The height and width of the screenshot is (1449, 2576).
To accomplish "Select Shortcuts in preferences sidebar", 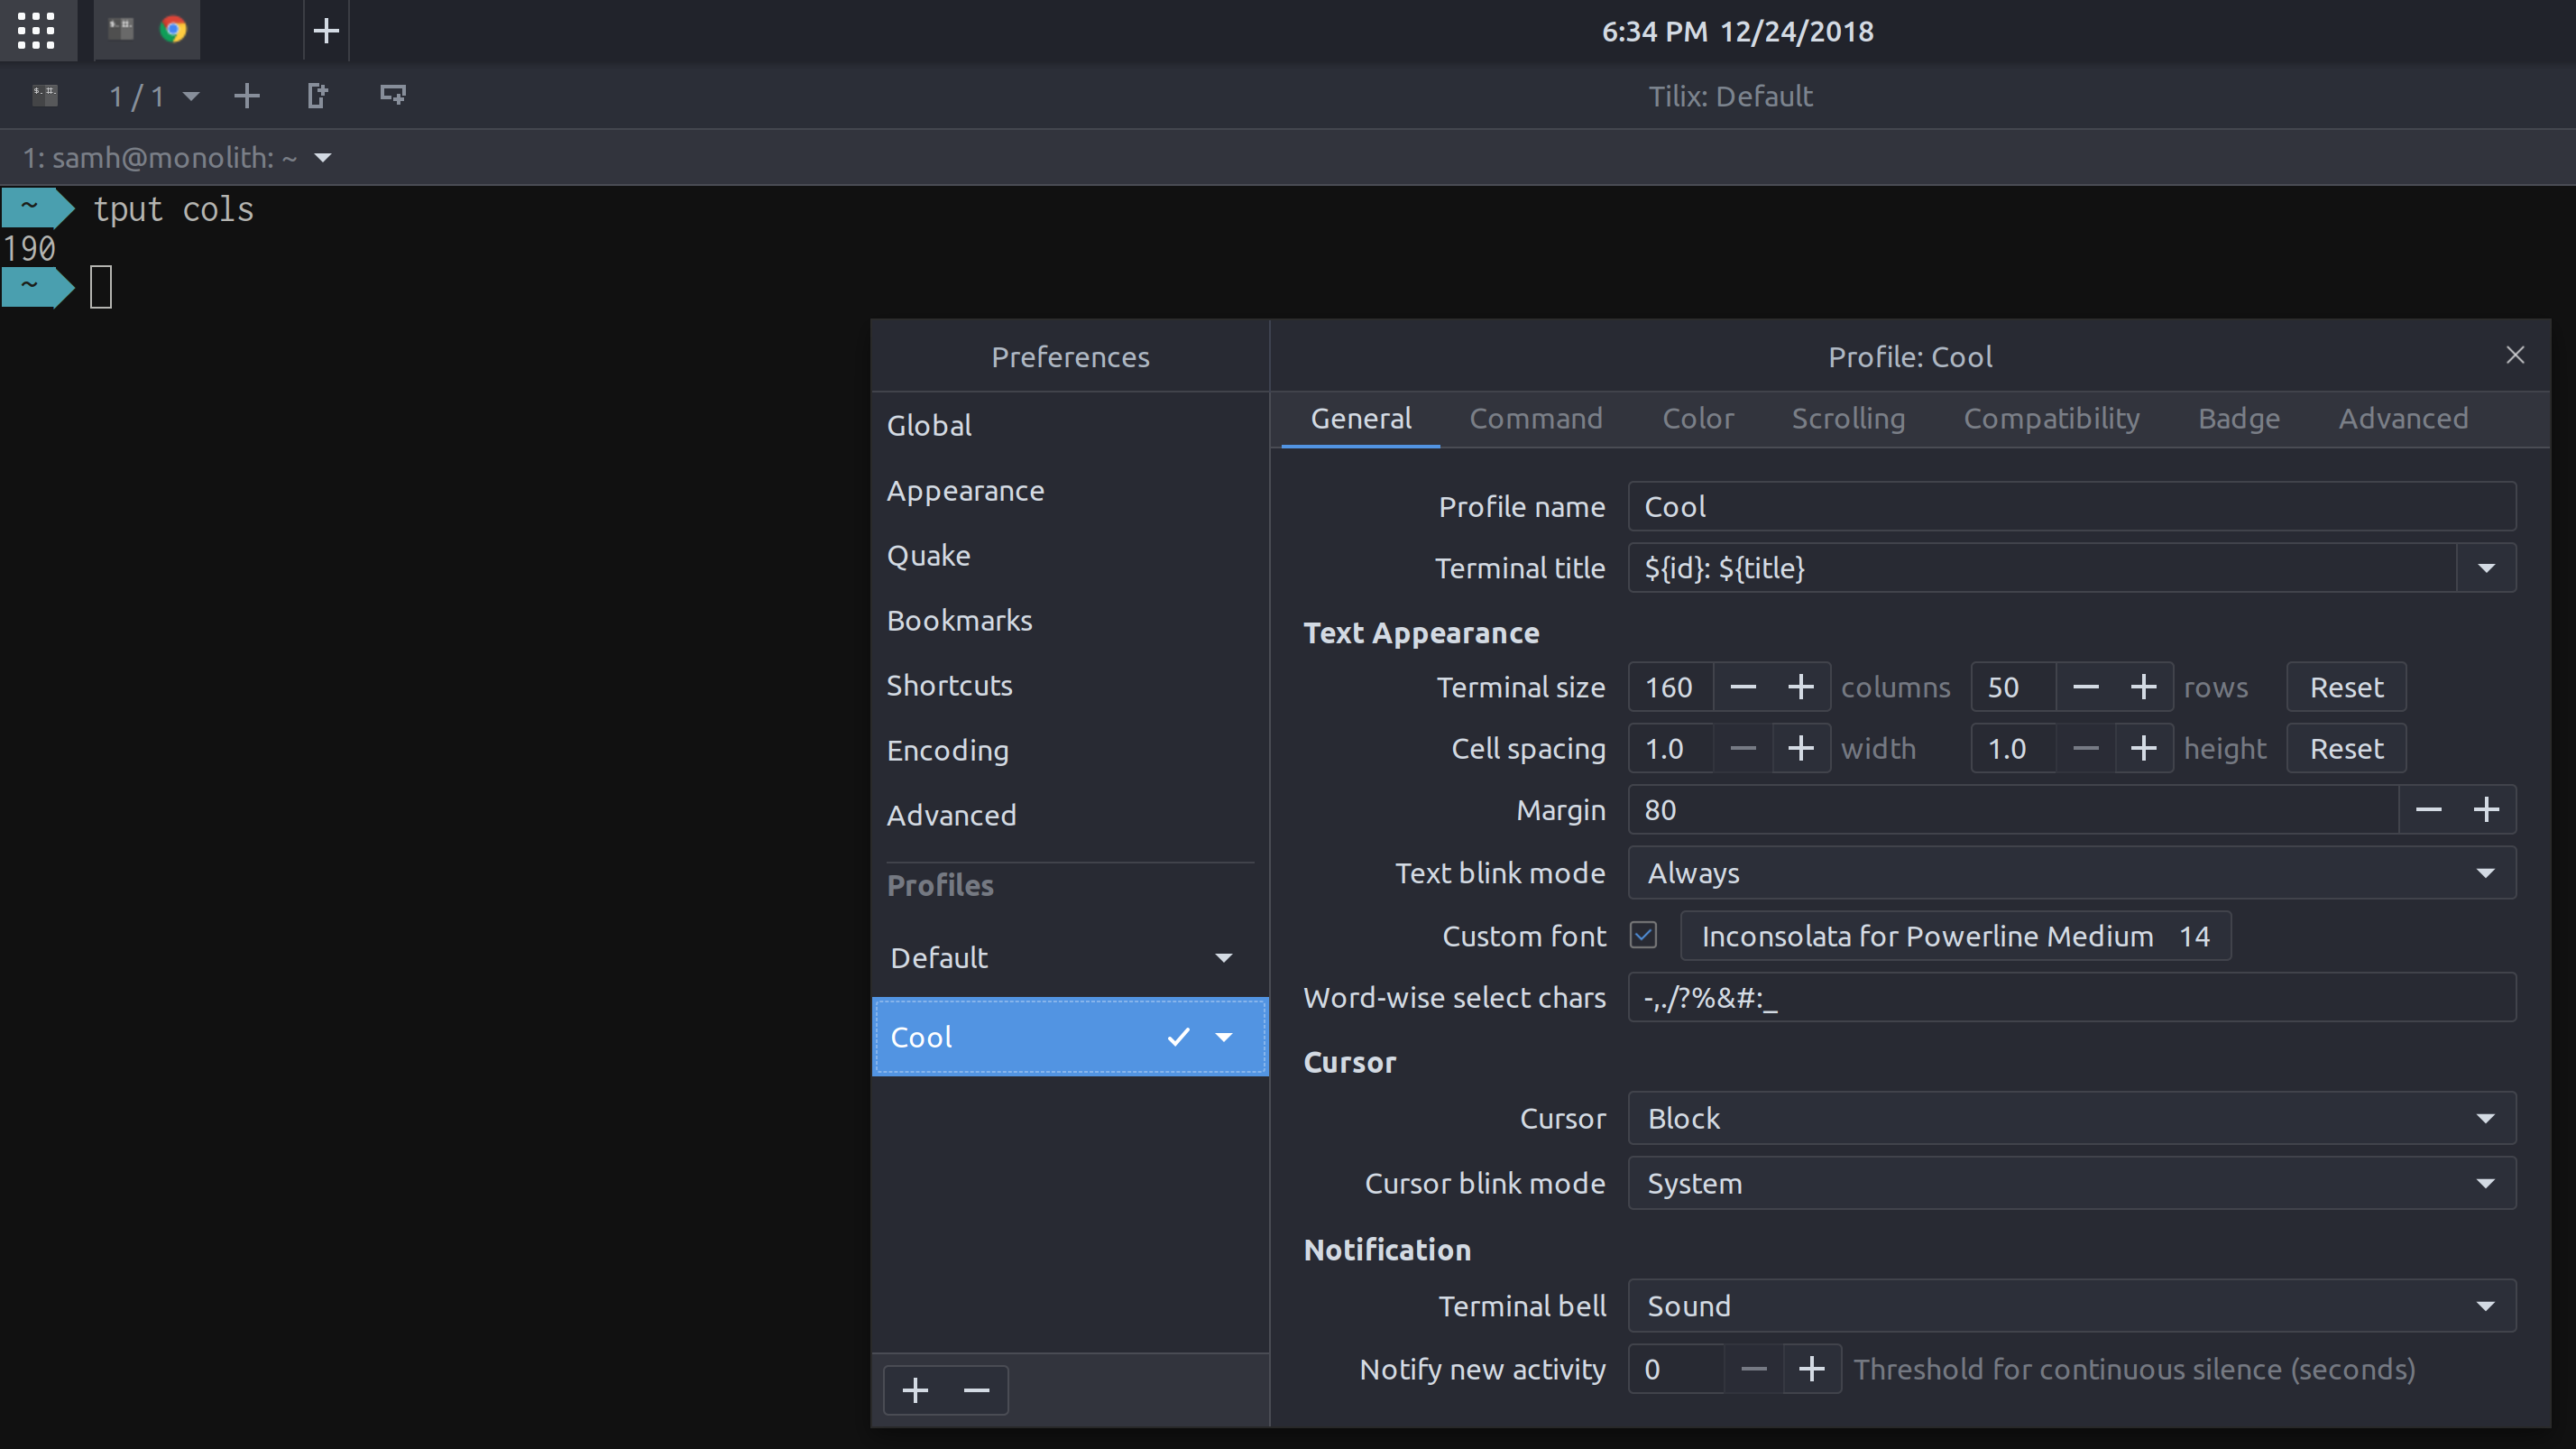I will click(949, 685).
